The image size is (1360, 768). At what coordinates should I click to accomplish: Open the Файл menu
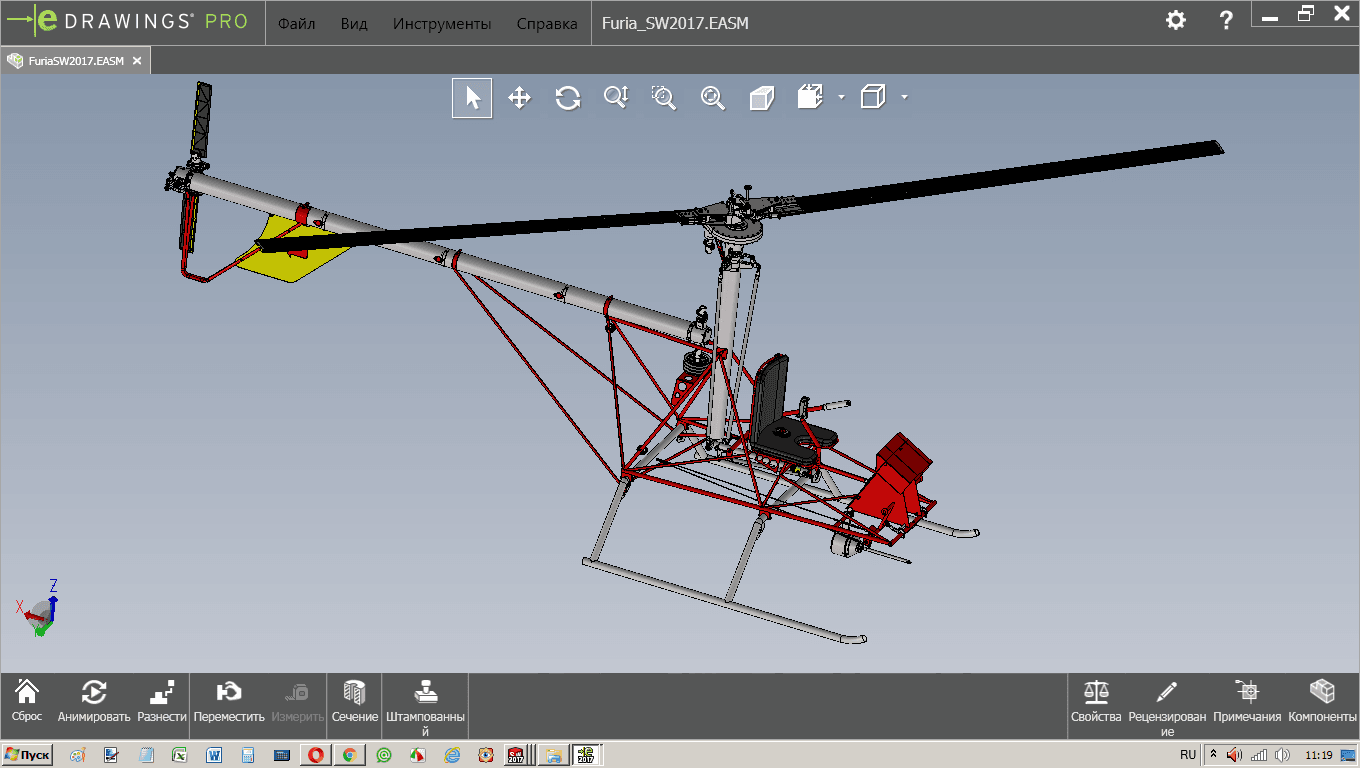click(x=297, y=24)
